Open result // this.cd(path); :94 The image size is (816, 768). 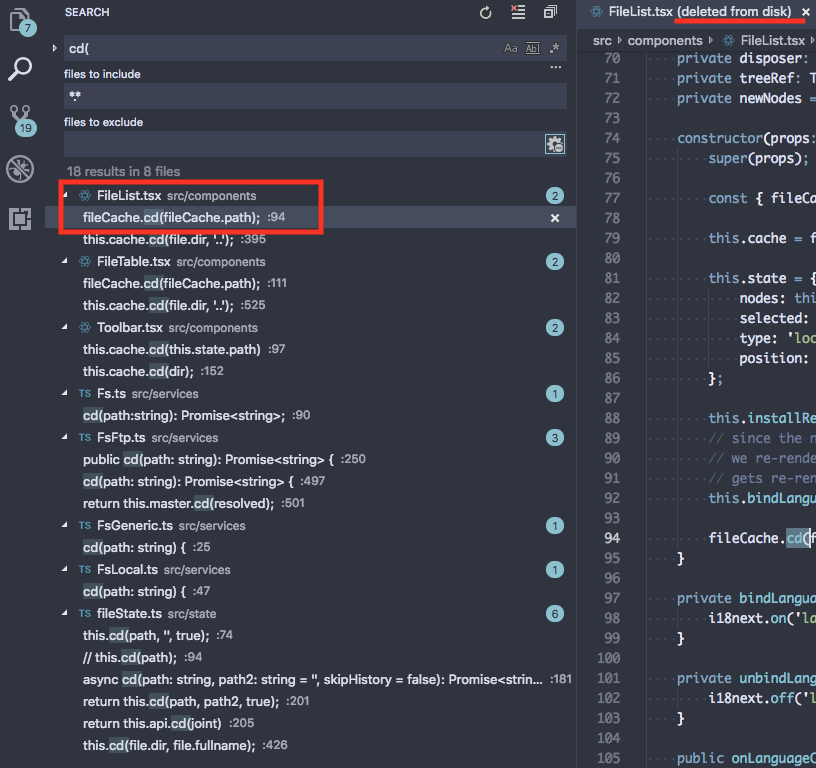[x=311, y=657]
